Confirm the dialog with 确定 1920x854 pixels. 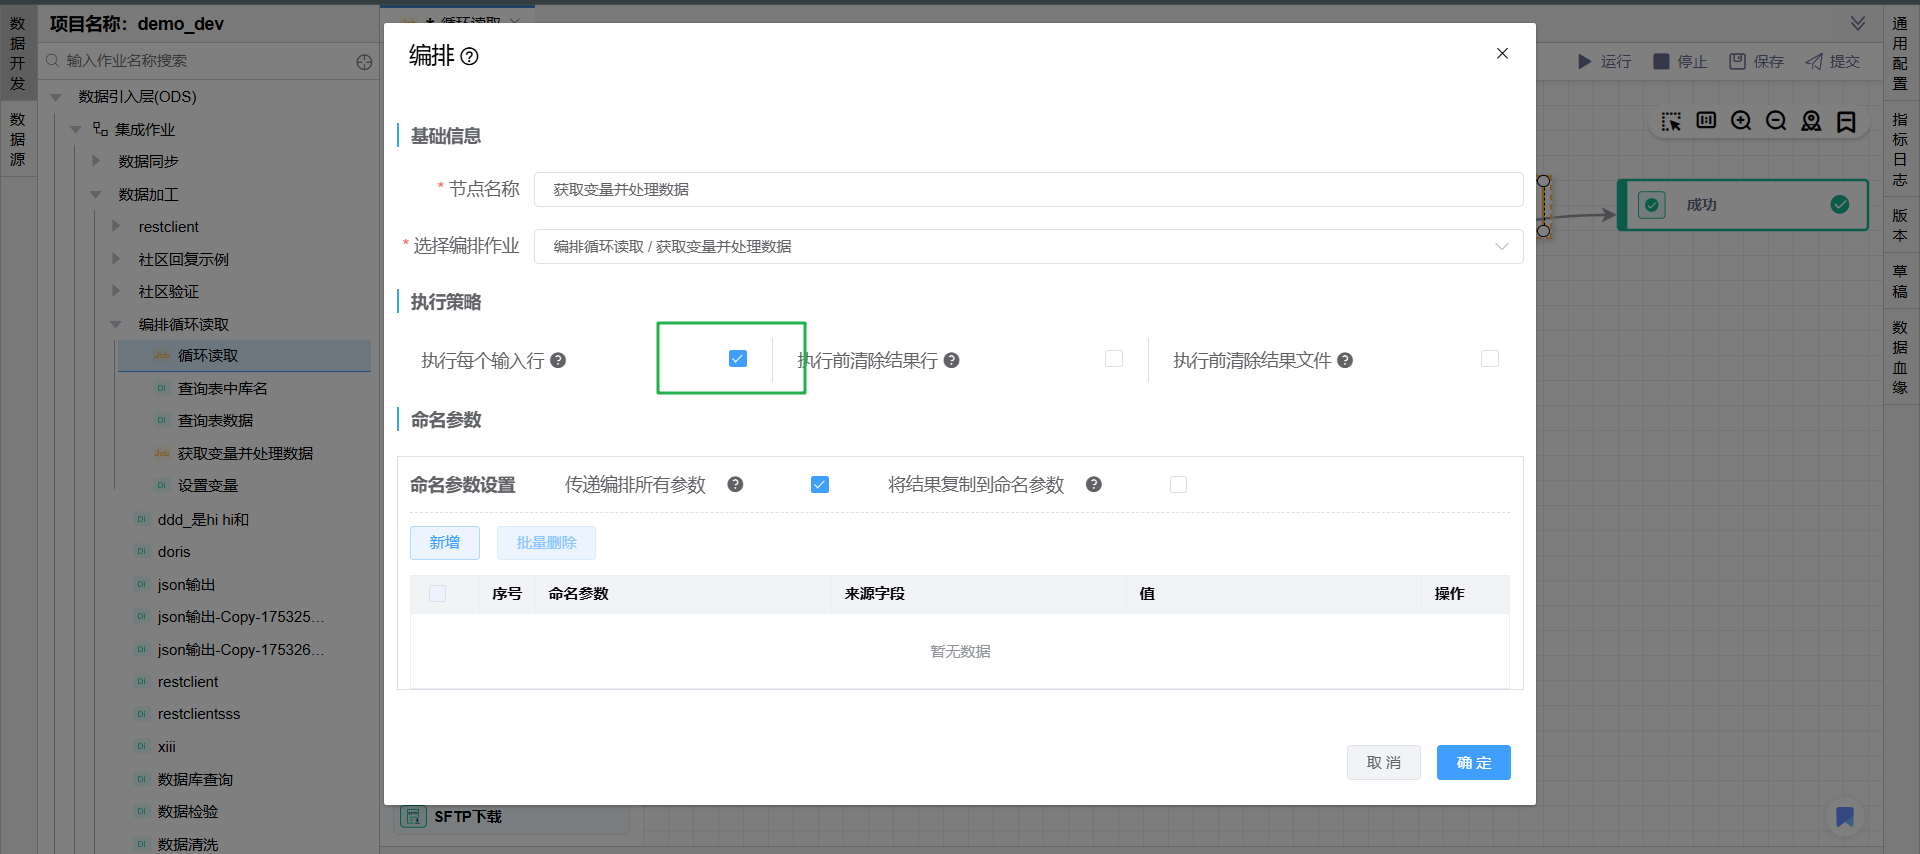tap(1473, 763)
